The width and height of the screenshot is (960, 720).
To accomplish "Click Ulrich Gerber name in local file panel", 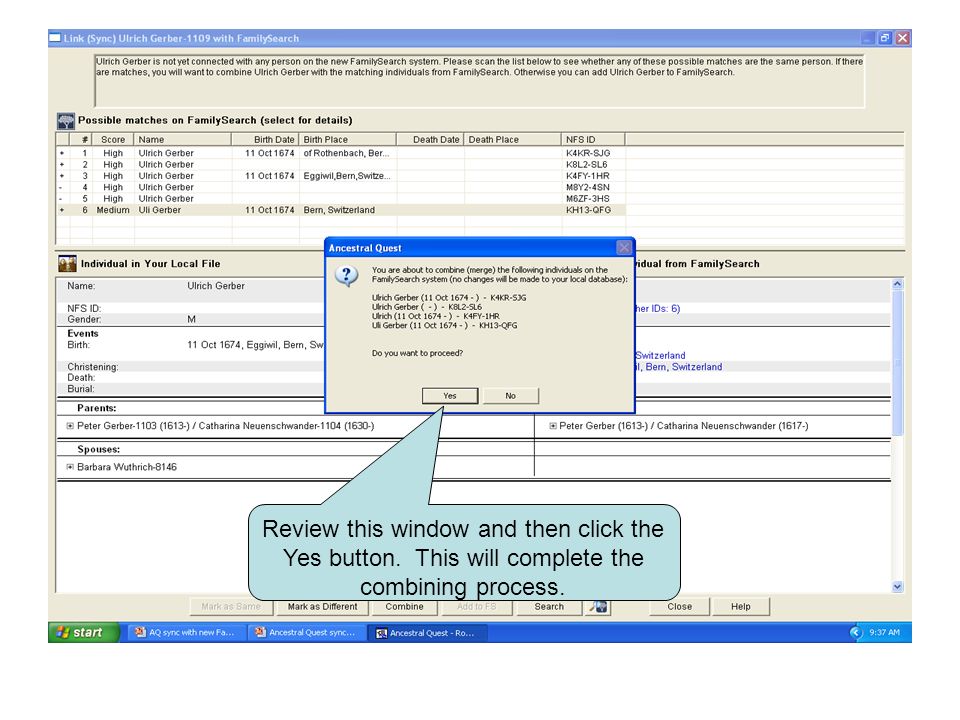I will (x=216, y=286).
